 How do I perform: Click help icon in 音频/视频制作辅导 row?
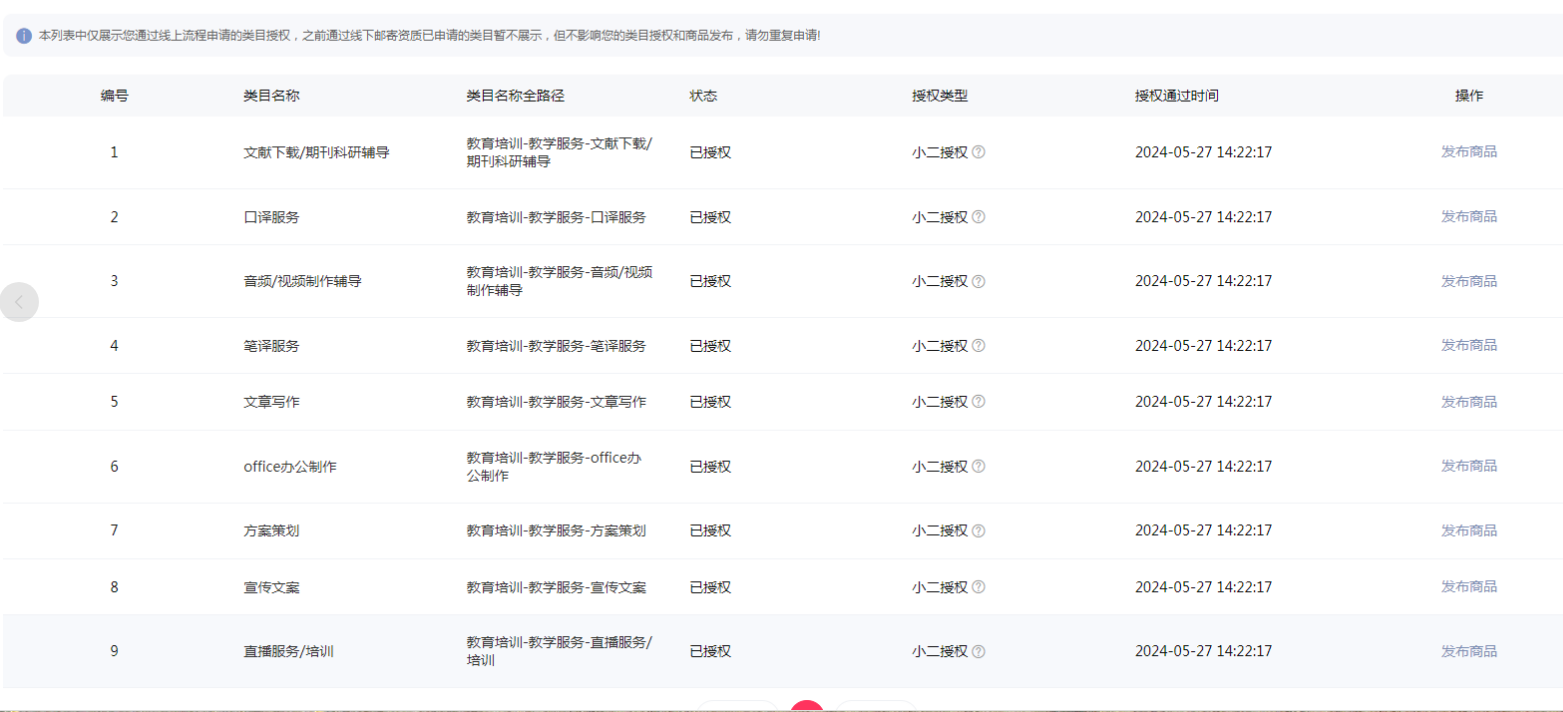tap(978, 282)
